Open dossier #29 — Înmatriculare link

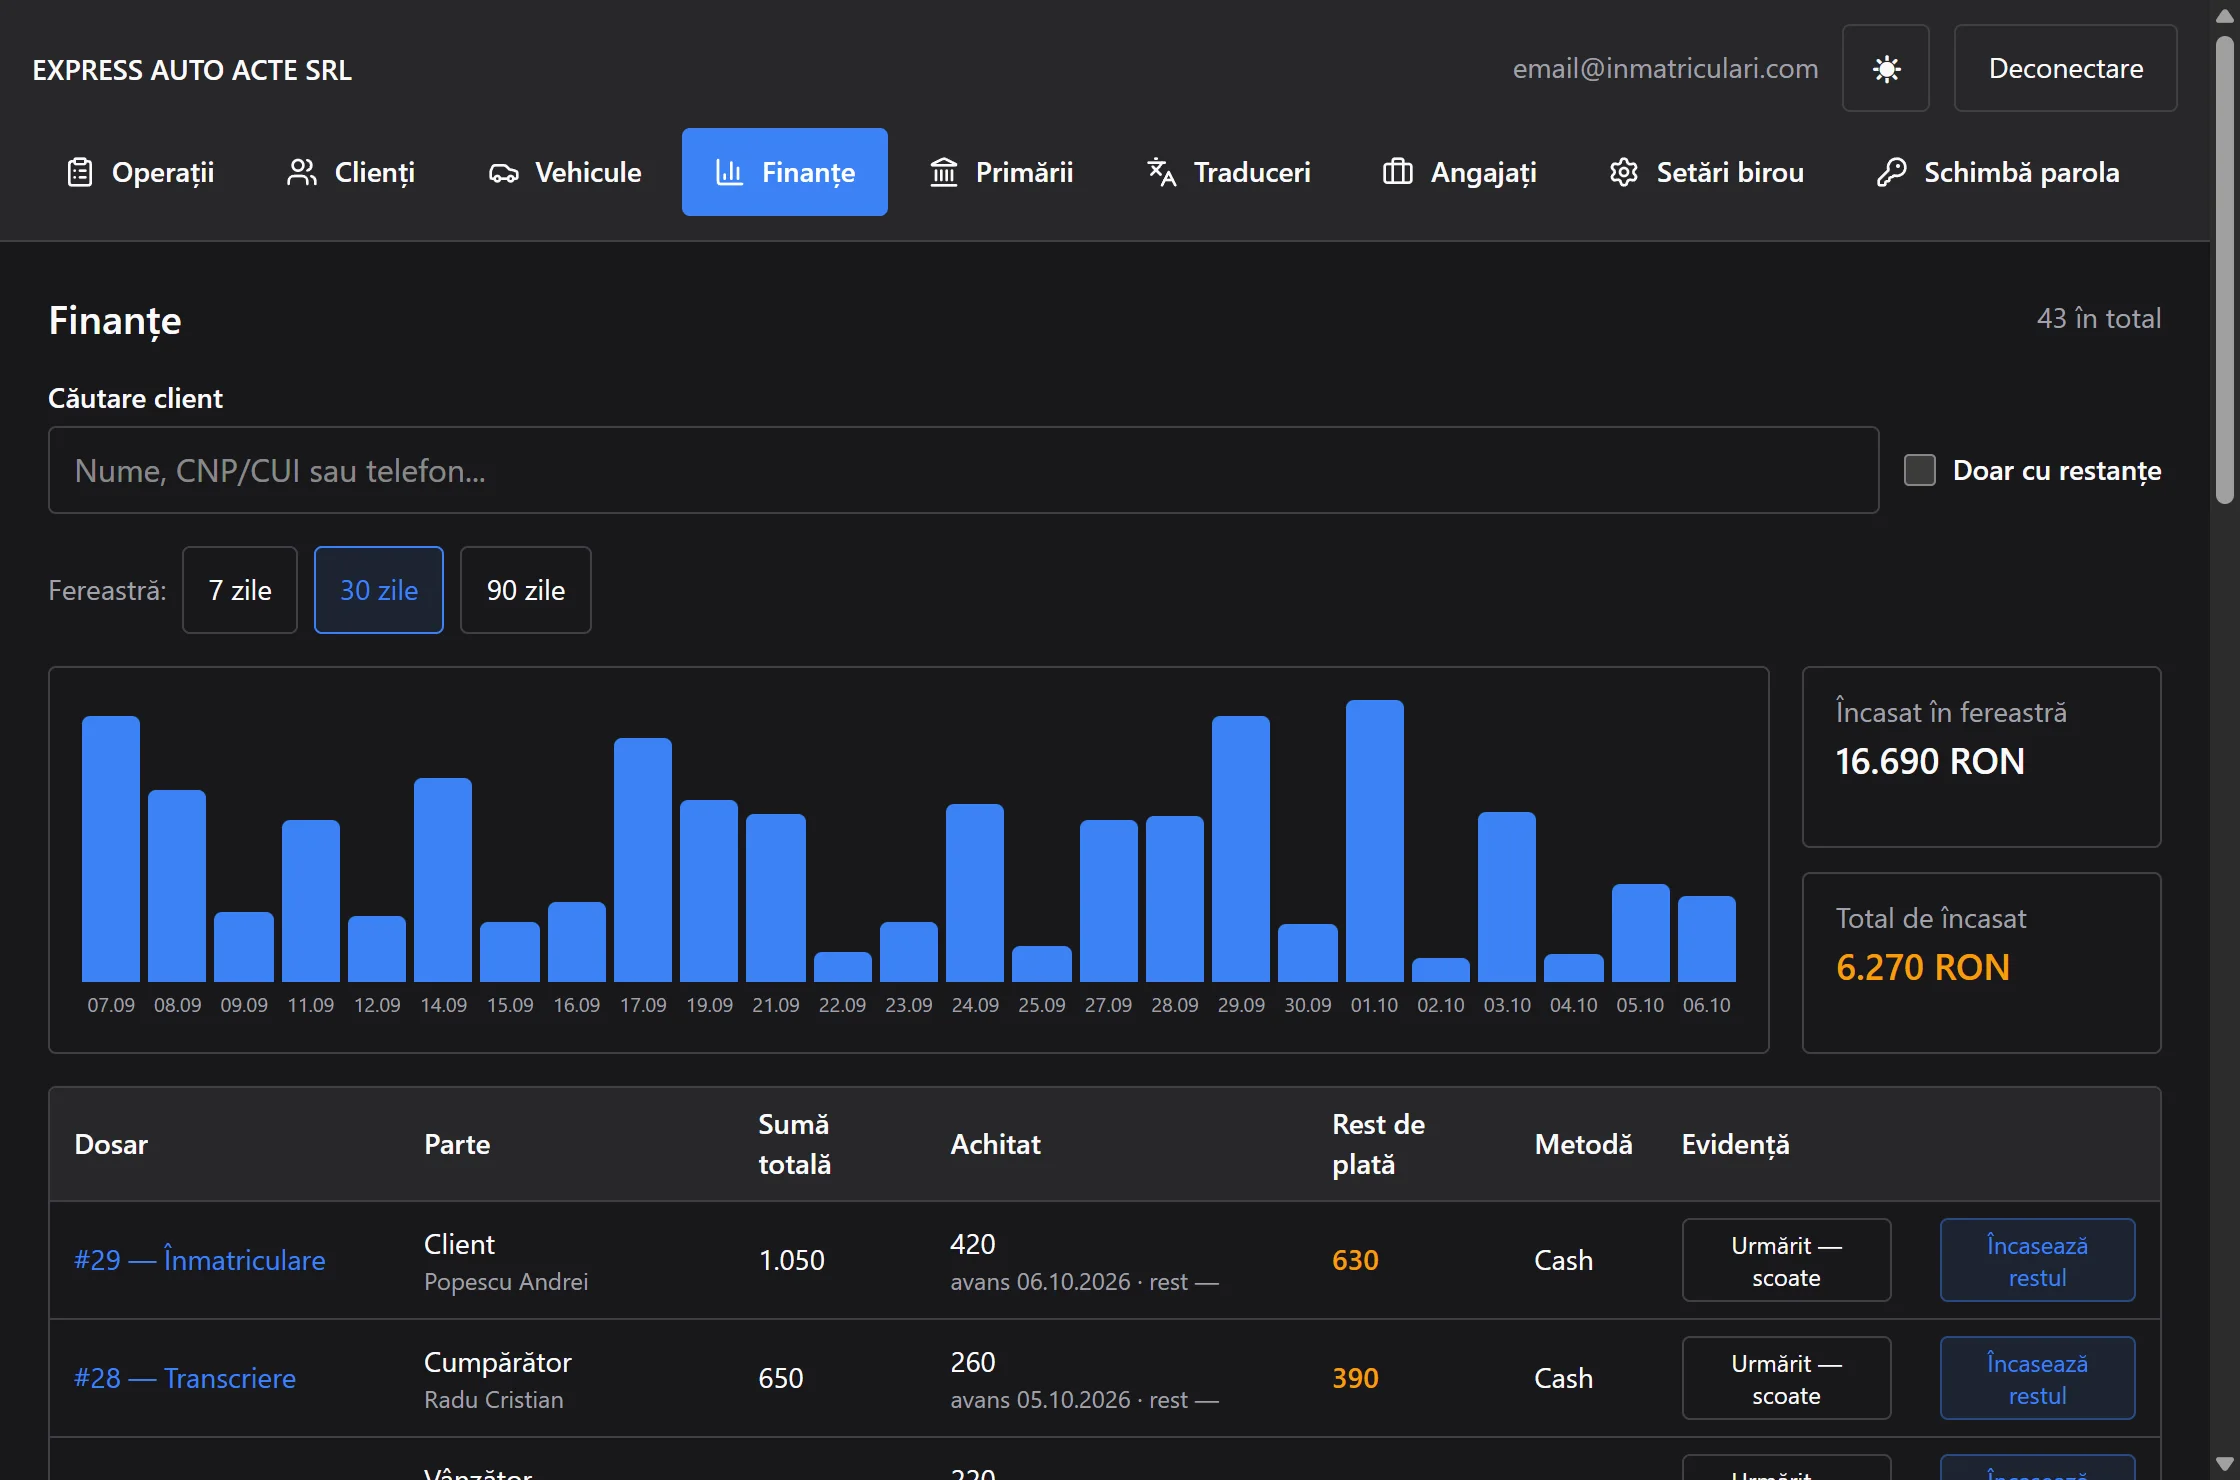pyautogui.click(x=200, y=1260)
